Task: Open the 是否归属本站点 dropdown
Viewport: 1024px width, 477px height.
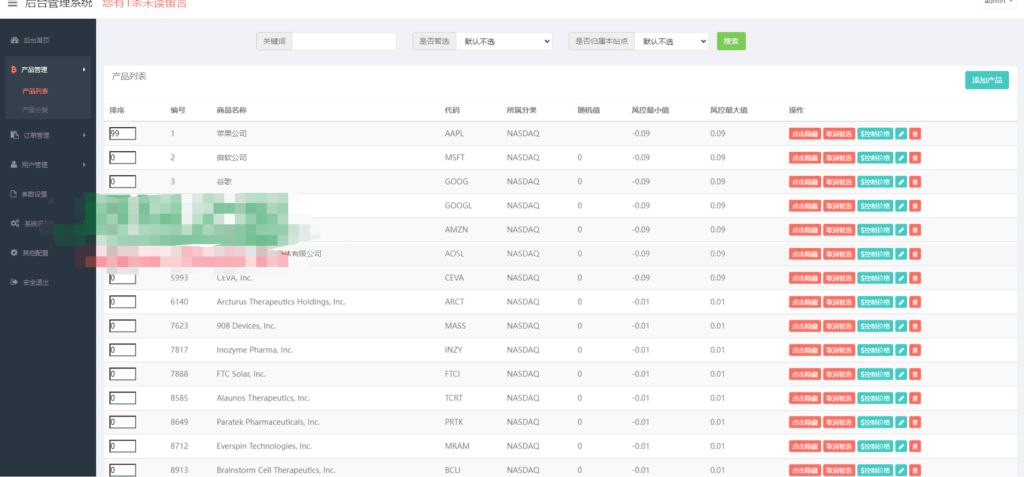Action: pos(672,41)
